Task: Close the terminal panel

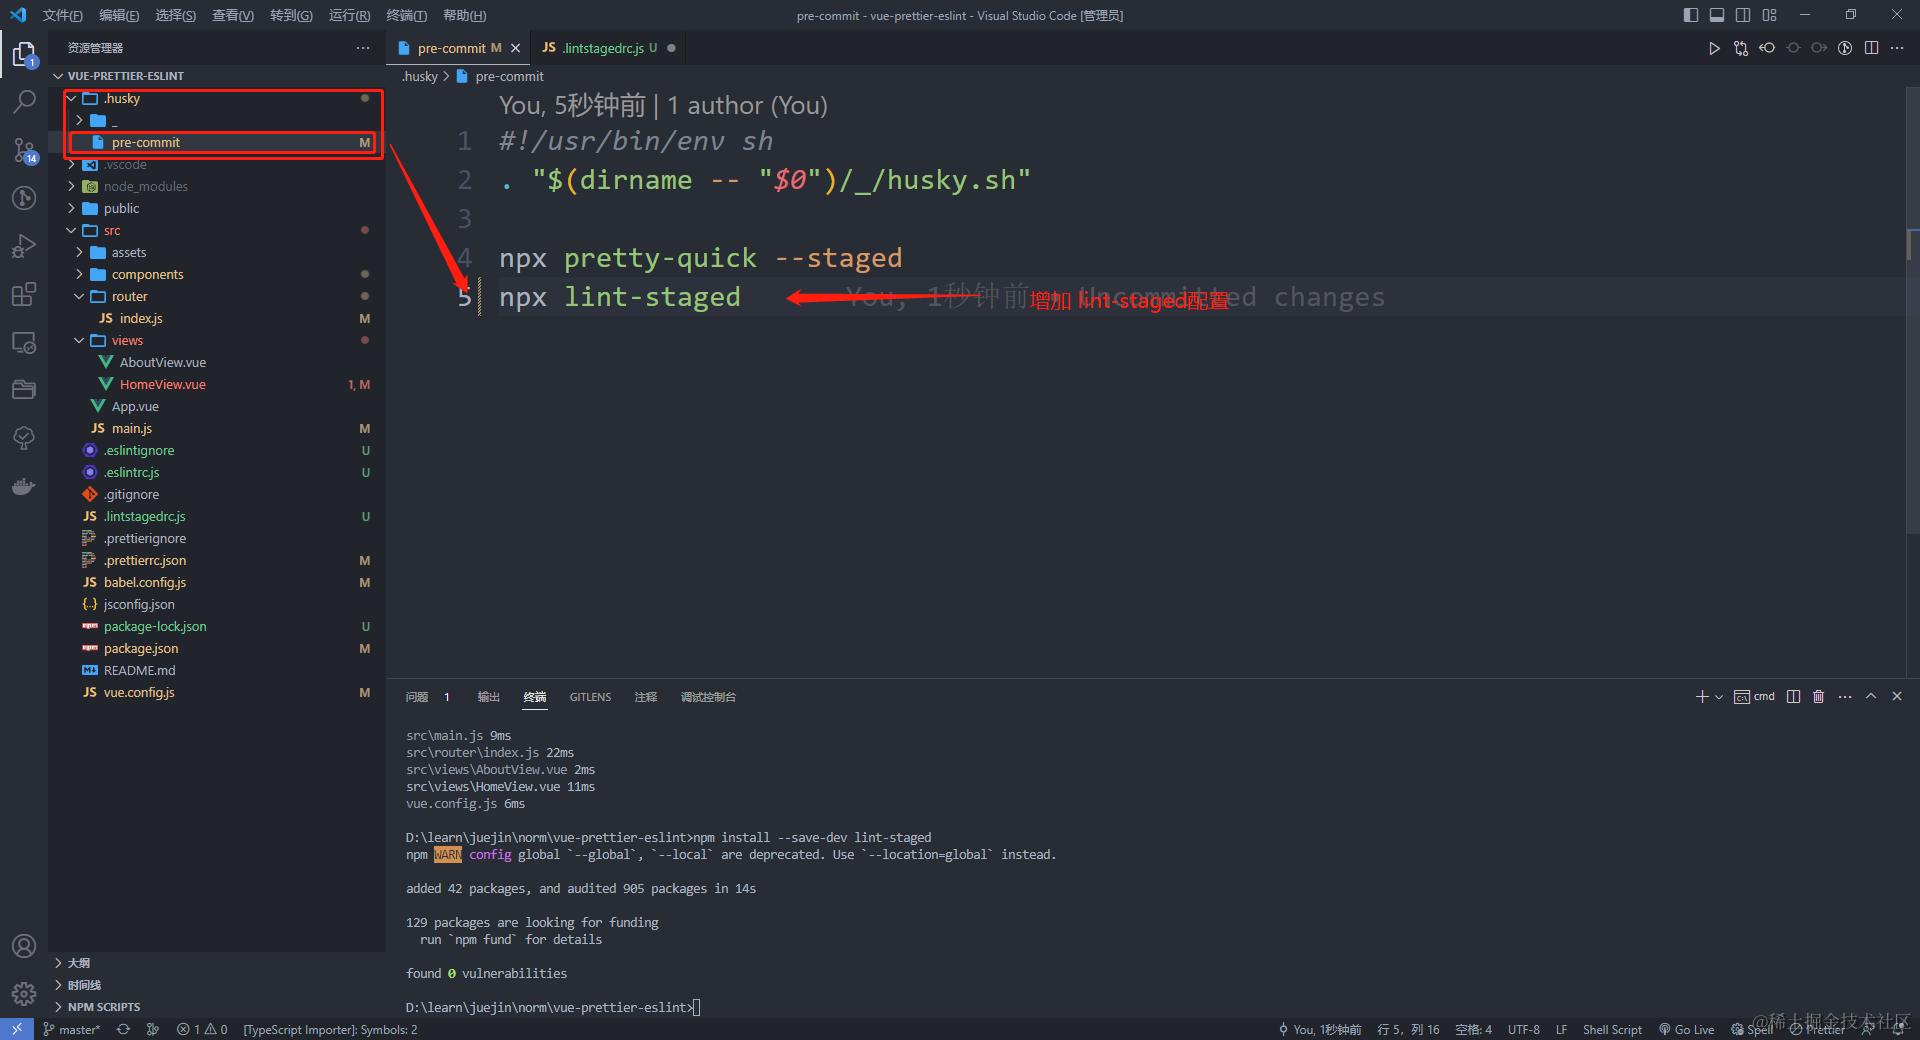Action: [1897, 697]
